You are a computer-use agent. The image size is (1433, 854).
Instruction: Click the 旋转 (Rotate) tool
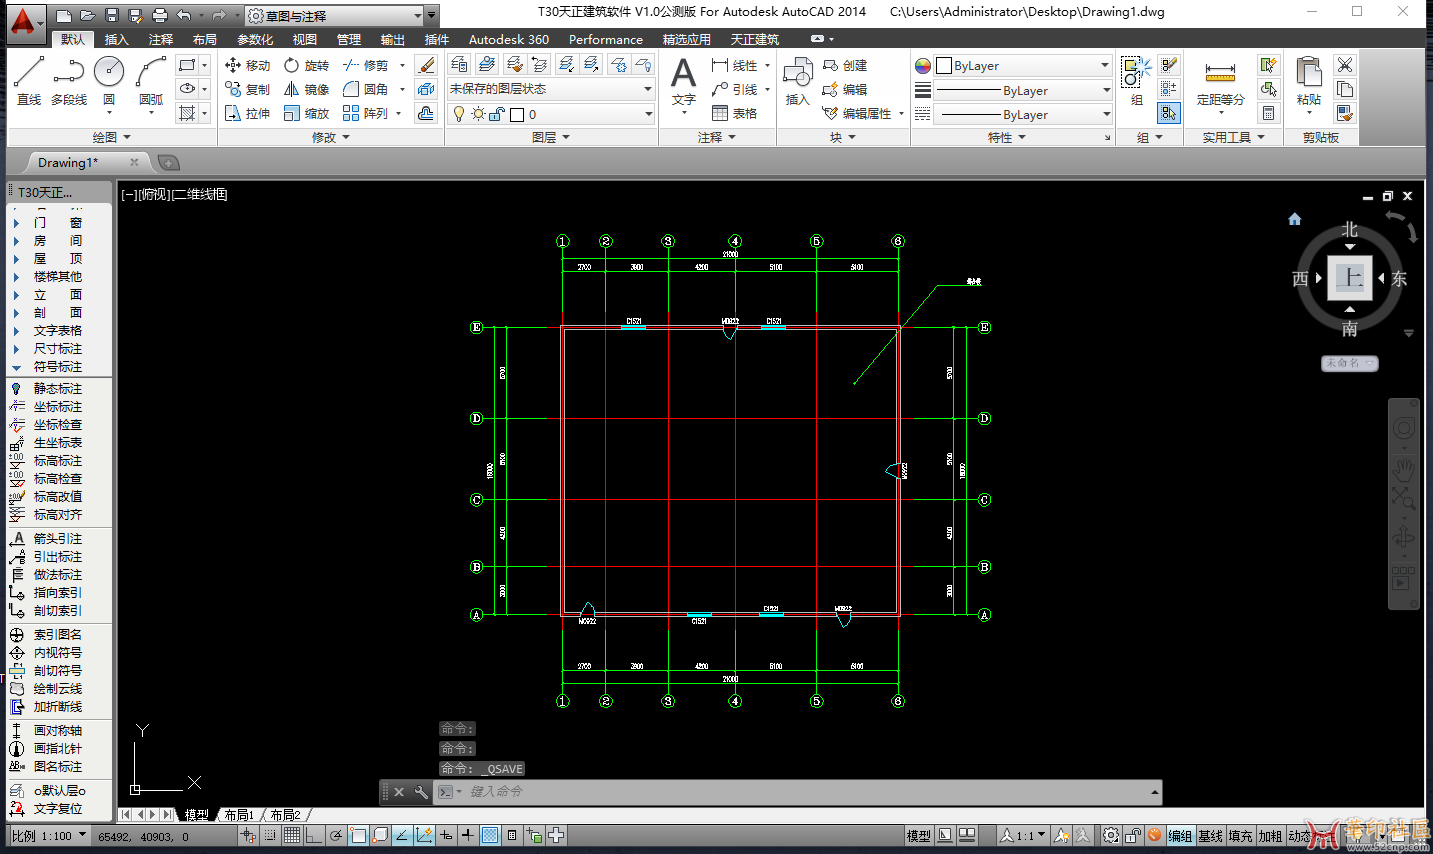(306, 65)
